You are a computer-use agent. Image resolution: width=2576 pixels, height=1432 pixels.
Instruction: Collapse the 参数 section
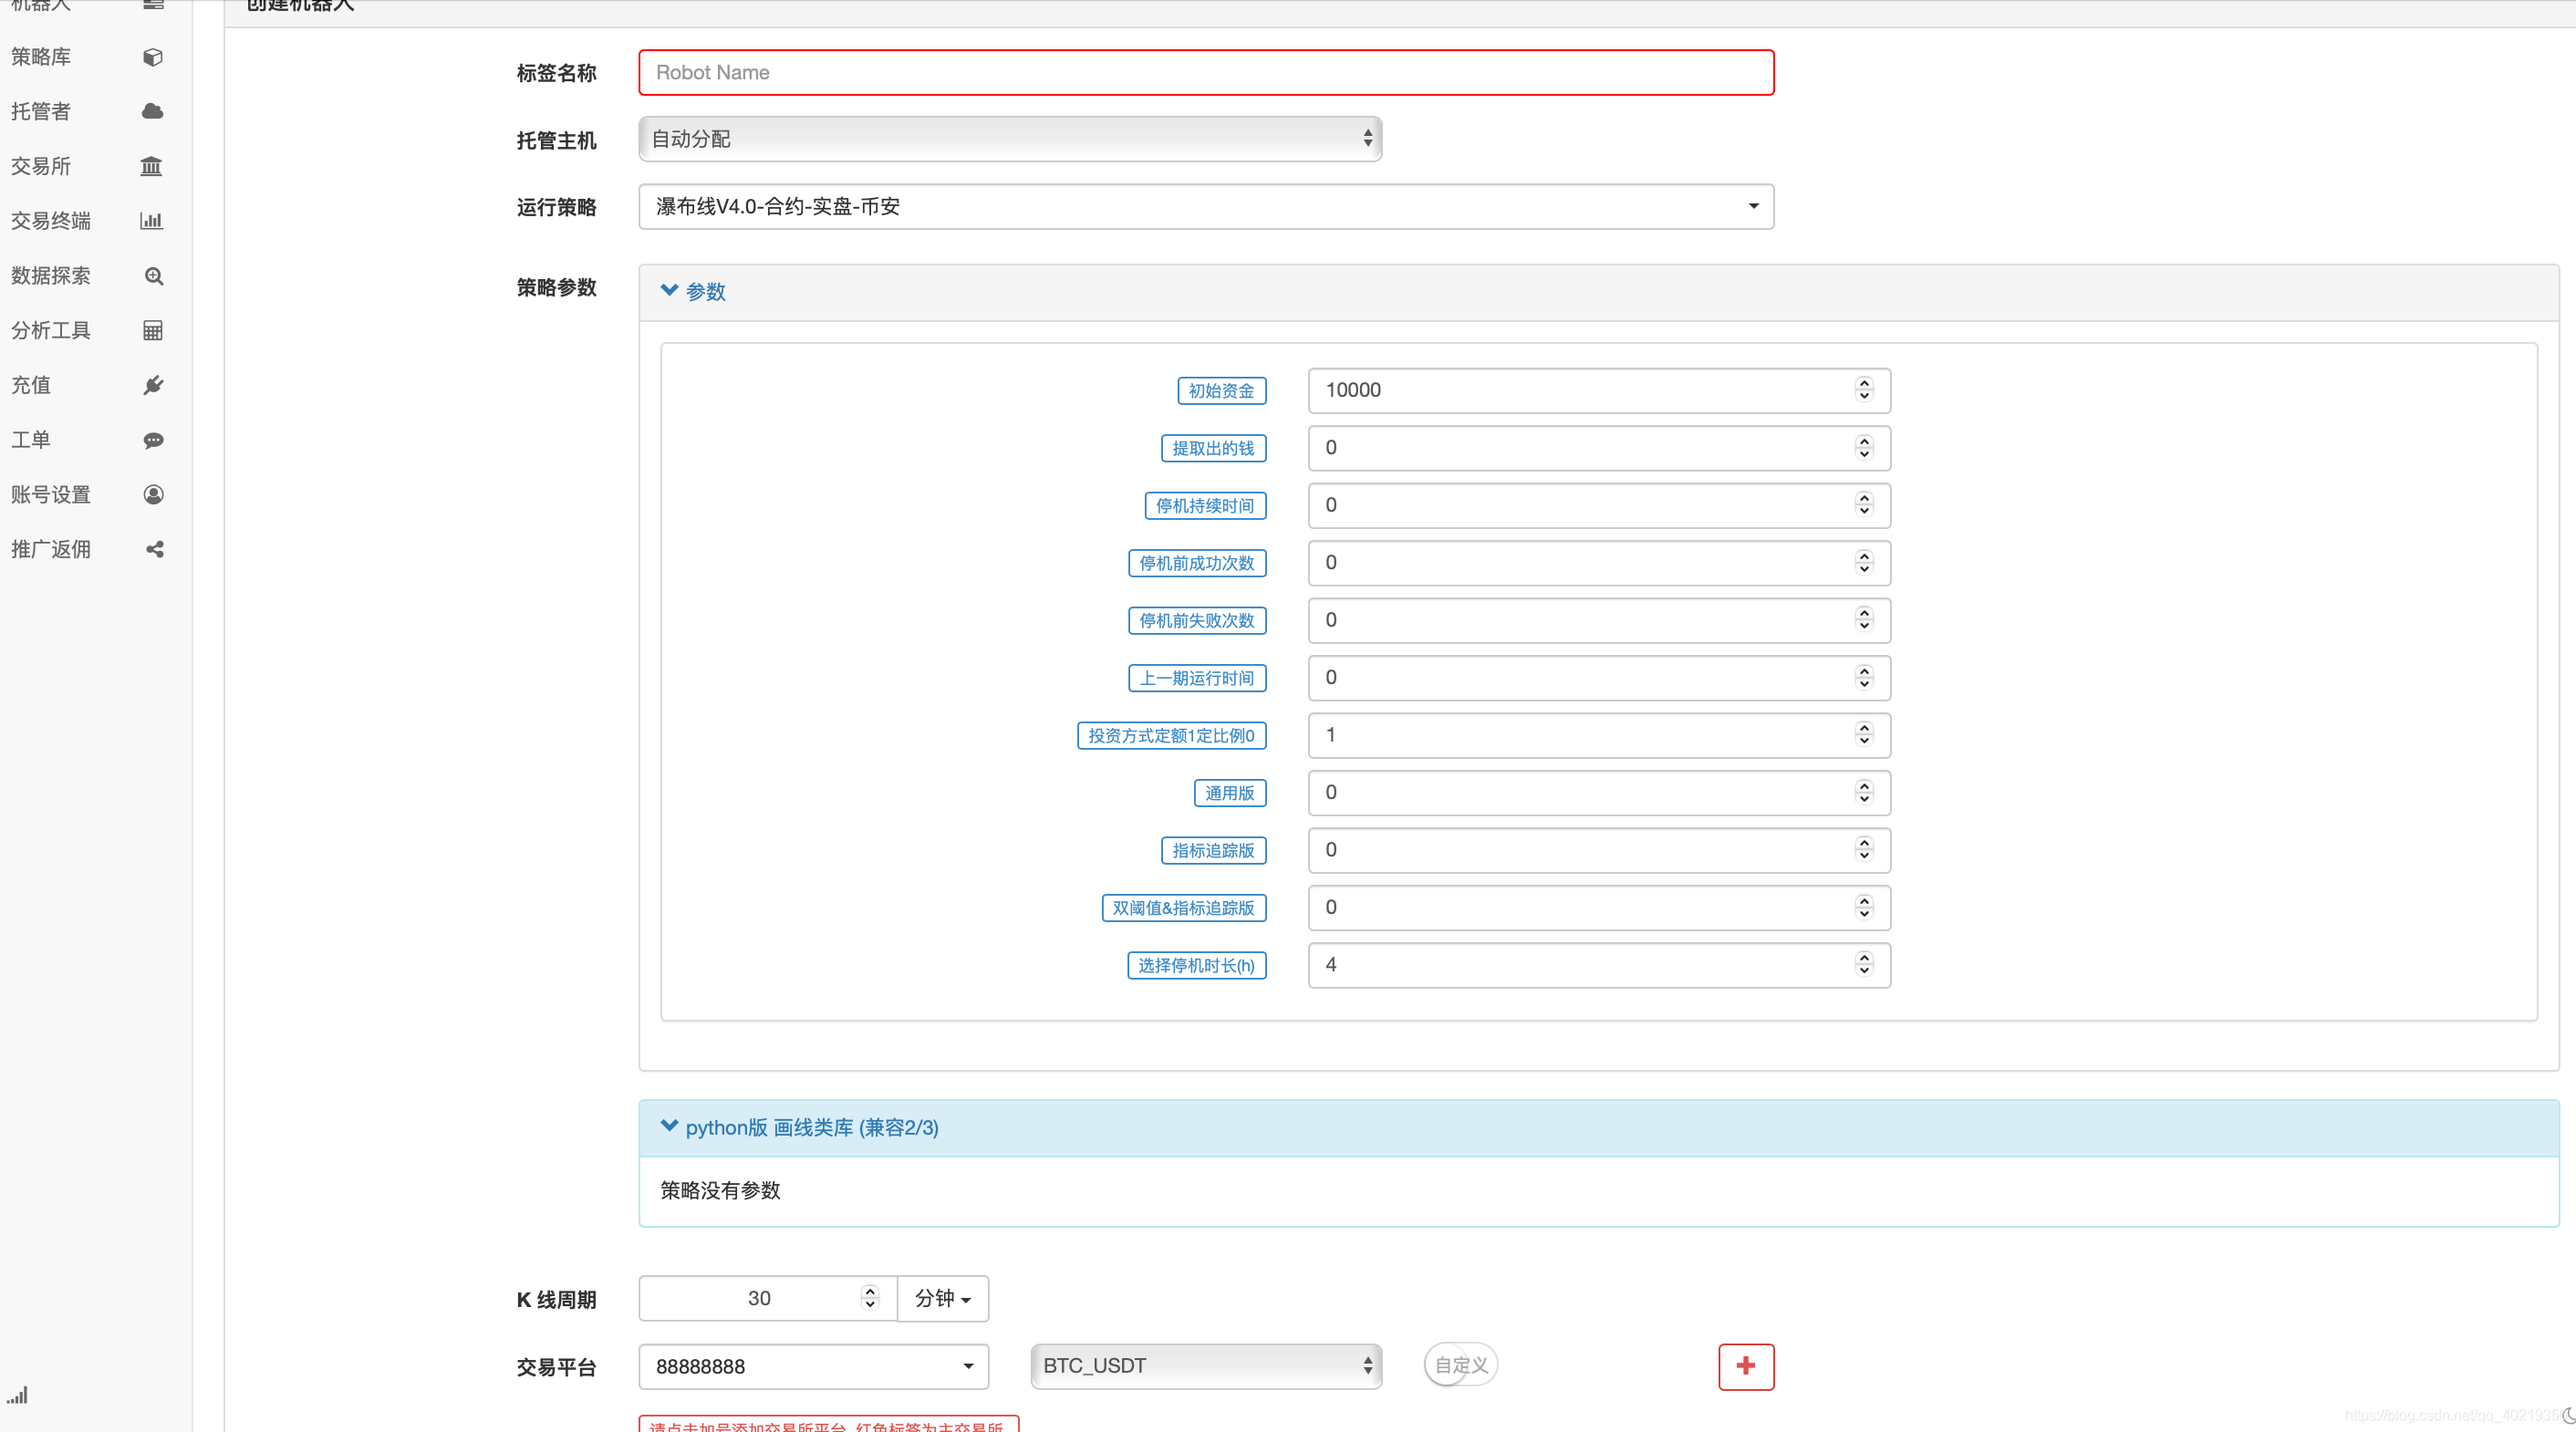pyautogui.click(x=693, y=291)
